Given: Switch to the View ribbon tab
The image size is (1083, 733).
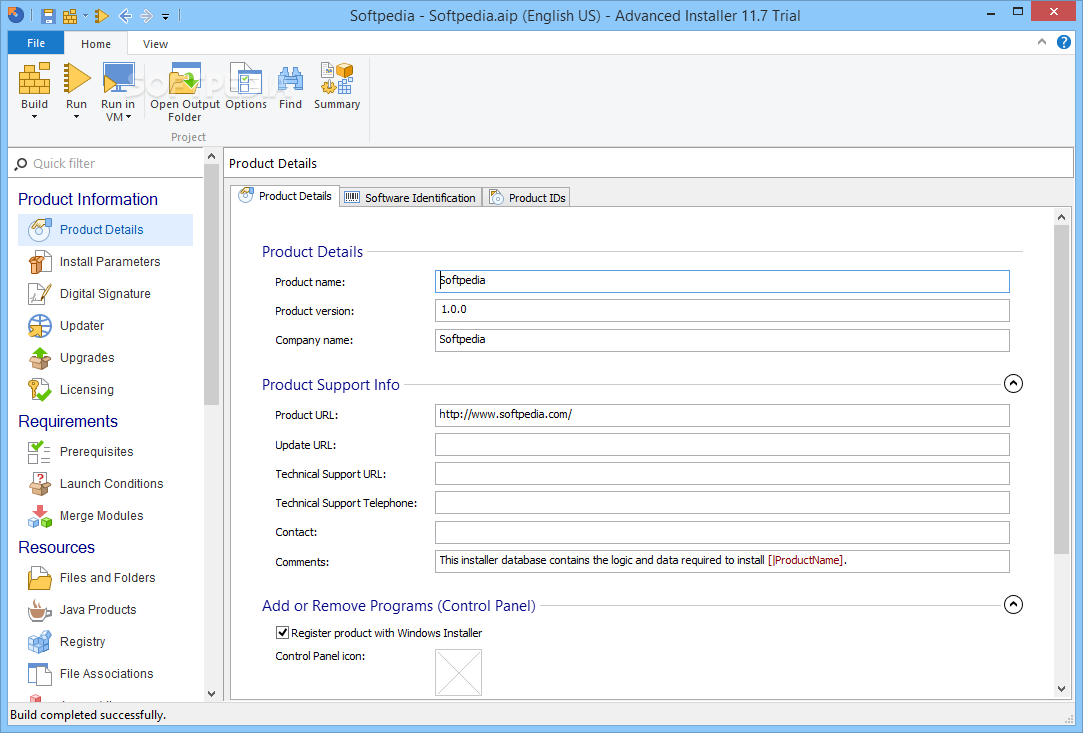Looking at the screenshot, I should [x=155, y=44].
